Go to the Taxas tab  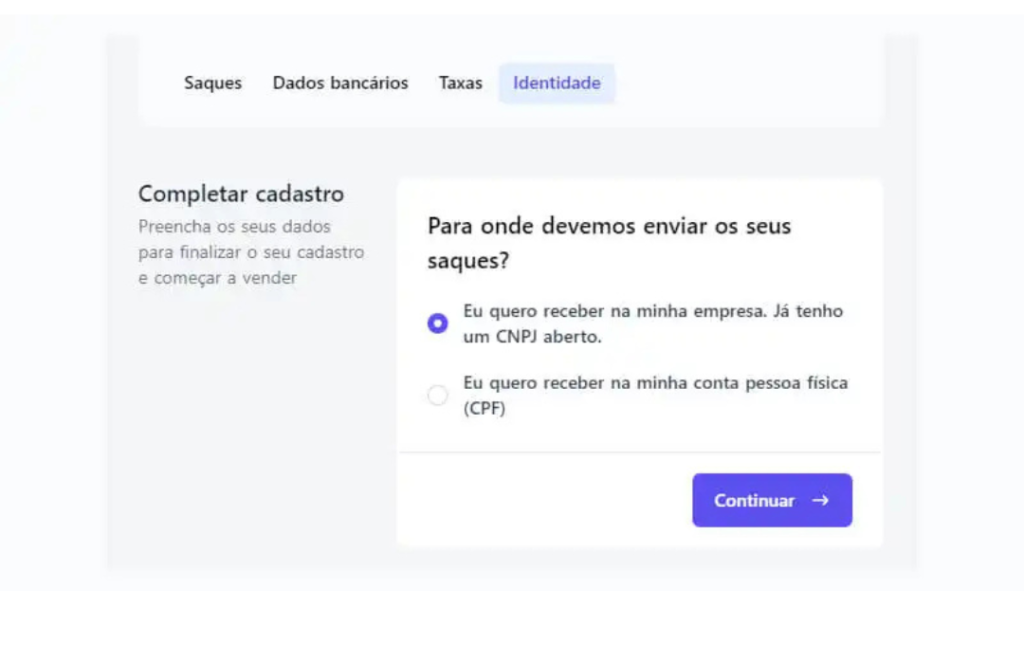[460, 83]
